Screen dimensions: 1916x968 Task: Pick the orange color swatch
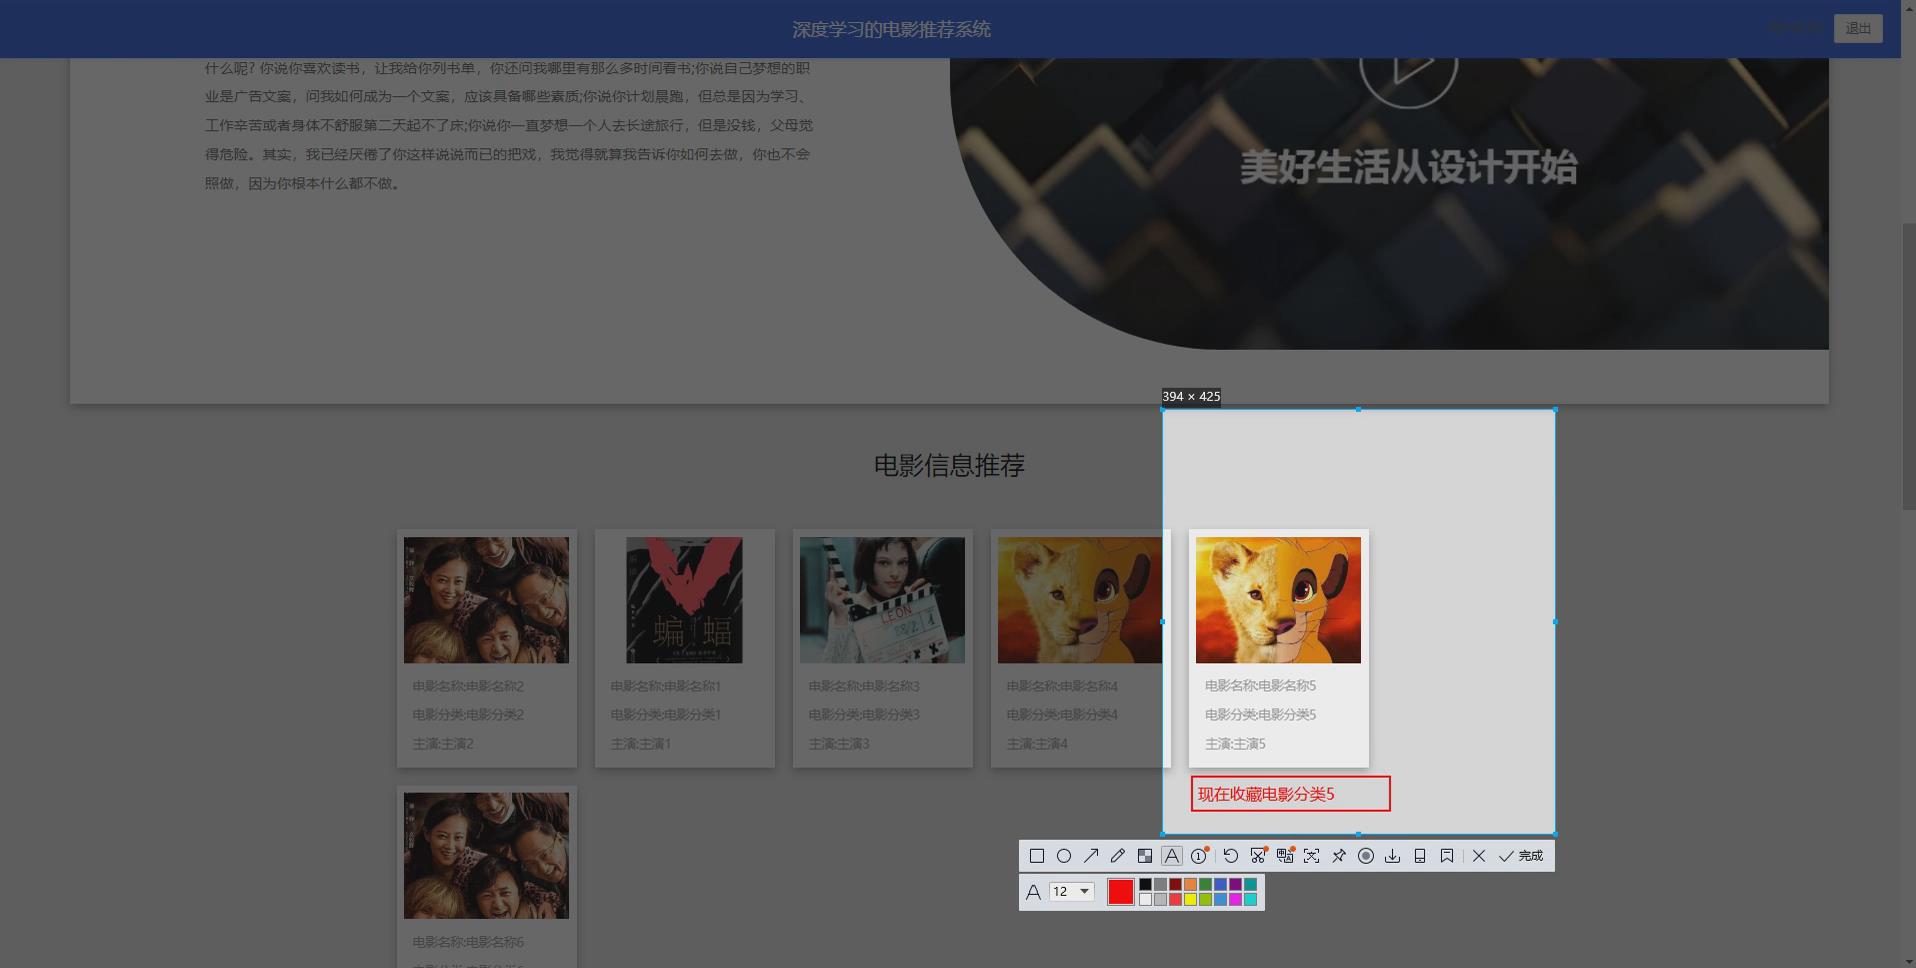coord(1190,884)
